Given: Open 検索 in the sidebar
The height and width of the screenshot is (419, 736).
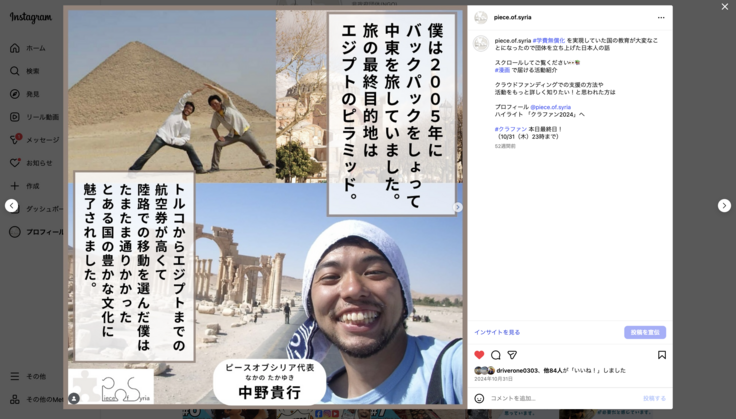Looking at the screenshot, I should (31, 71).
